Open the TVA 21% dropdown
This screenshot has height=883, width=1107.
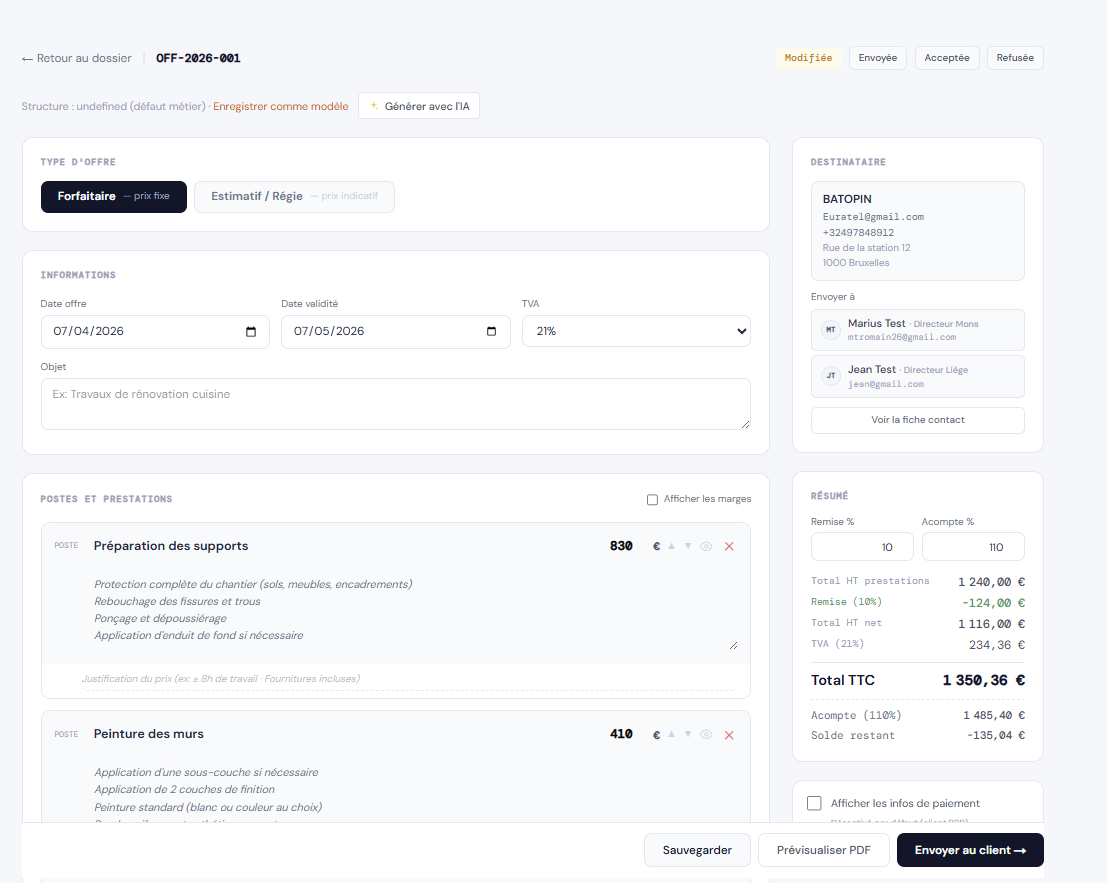pyautogui.click(x=636, y=331)
